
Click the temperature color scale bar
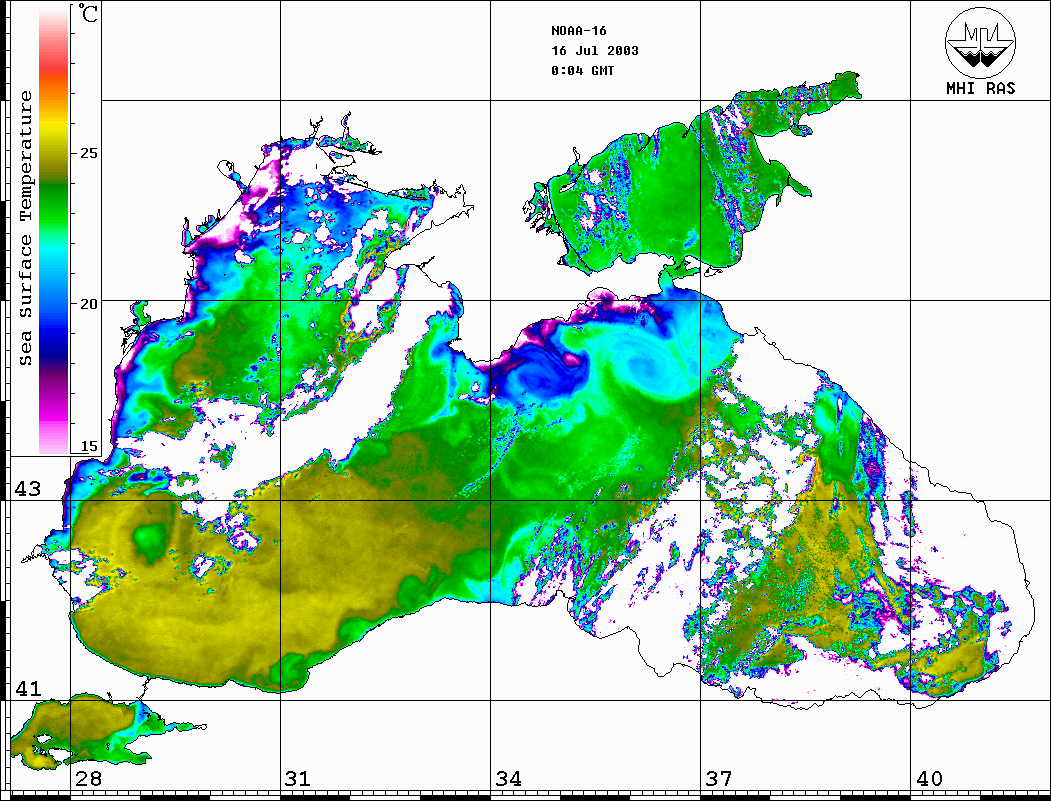click(x=54, y=230)
